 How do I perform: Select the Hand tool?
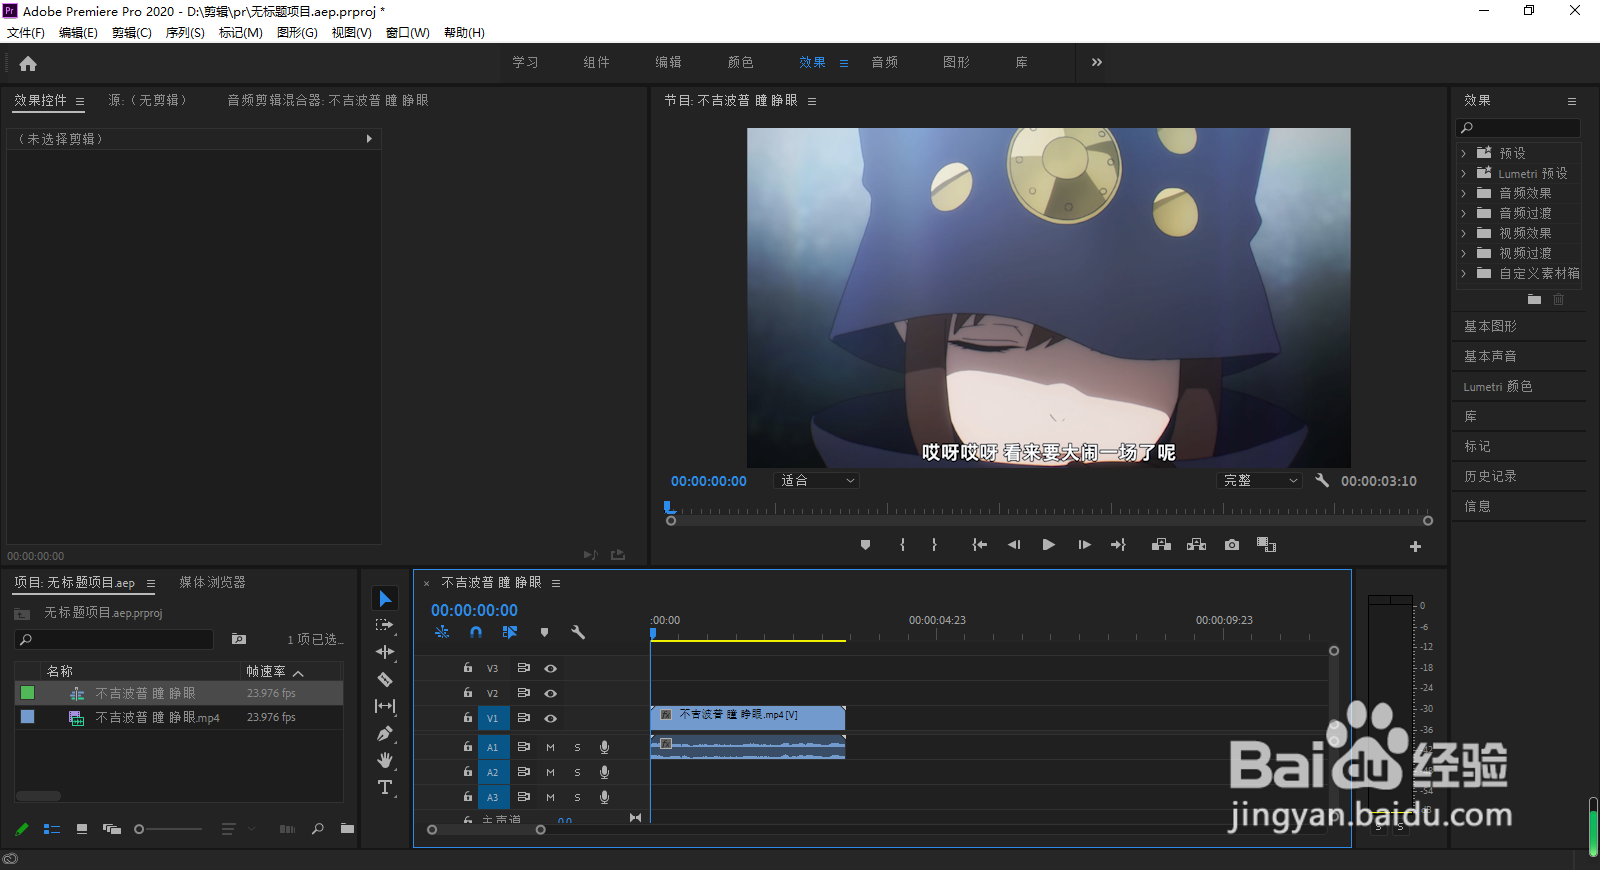[385, 760]
